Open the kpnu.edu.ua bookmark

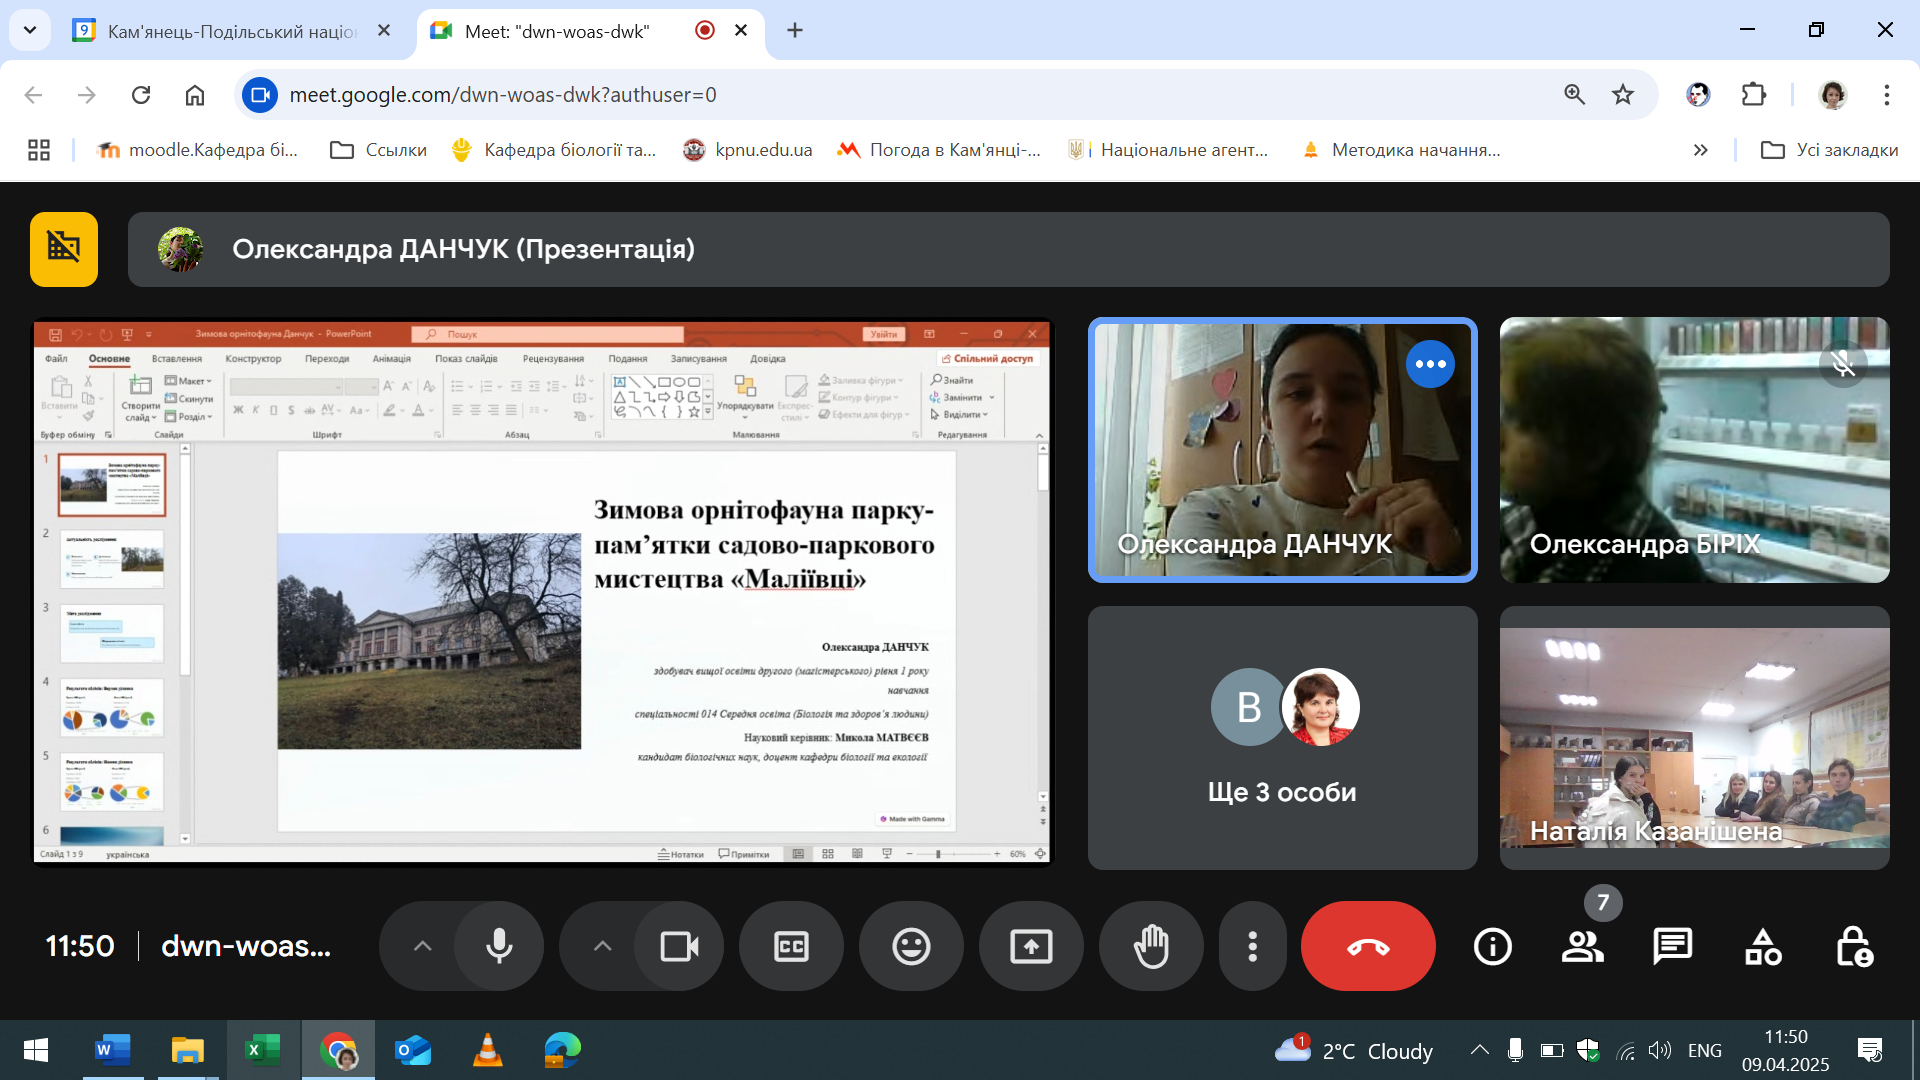pos(748,150)
